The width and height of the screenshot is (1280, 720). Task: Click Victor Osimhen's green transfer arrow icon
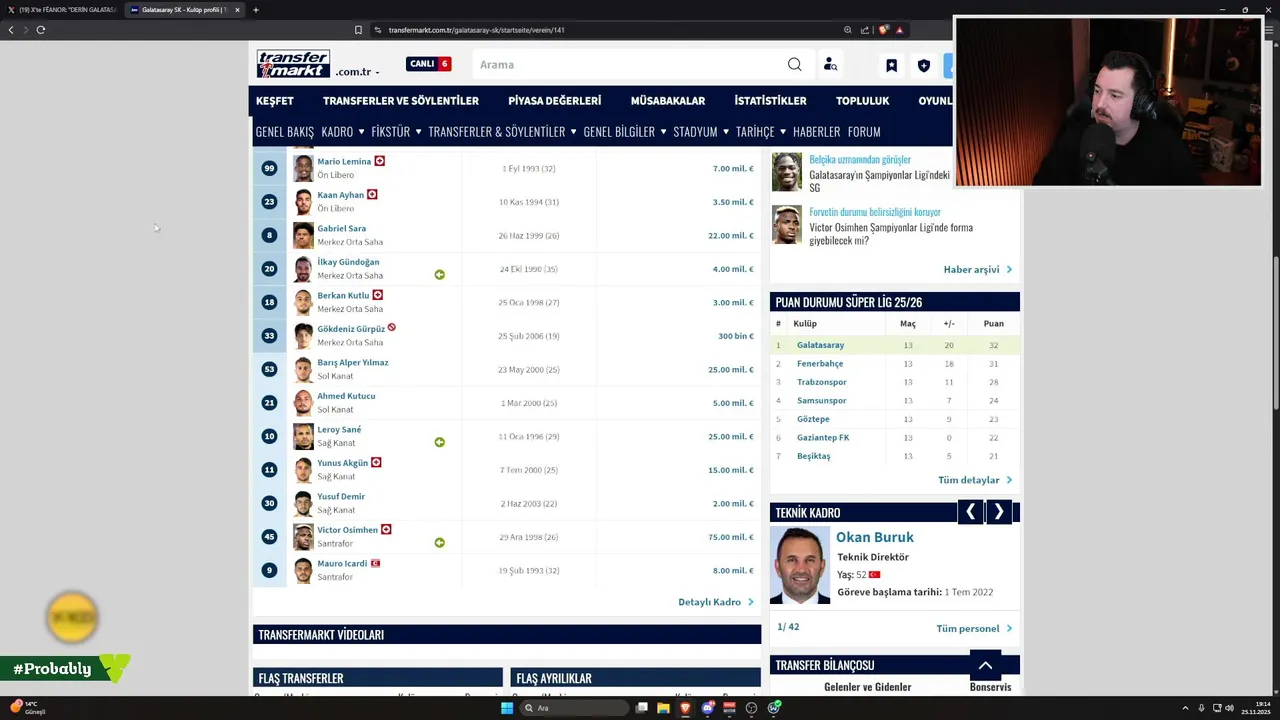(439, 543)
